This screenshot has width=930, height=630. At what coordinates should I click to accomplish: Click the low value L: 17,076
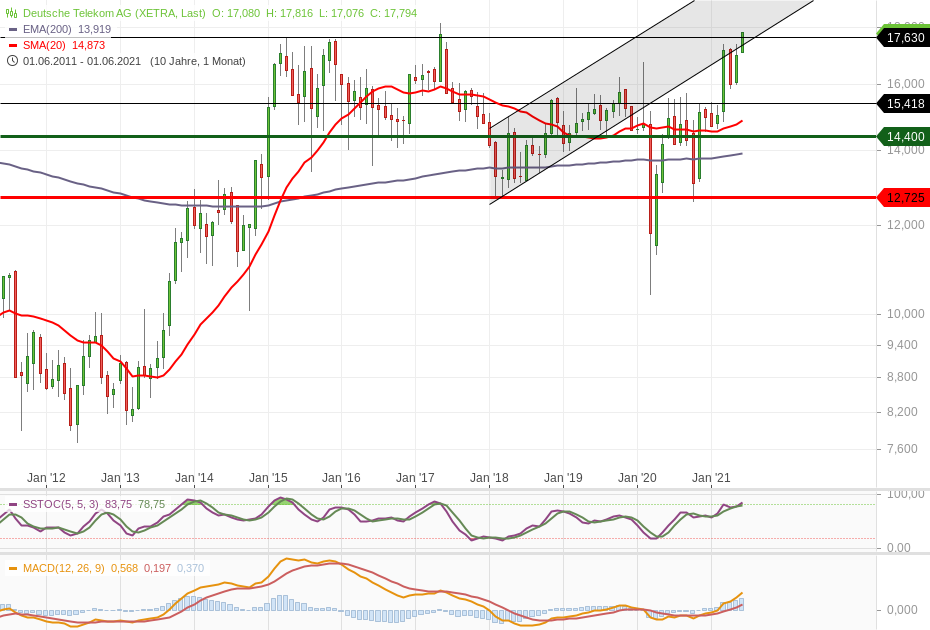341,13
